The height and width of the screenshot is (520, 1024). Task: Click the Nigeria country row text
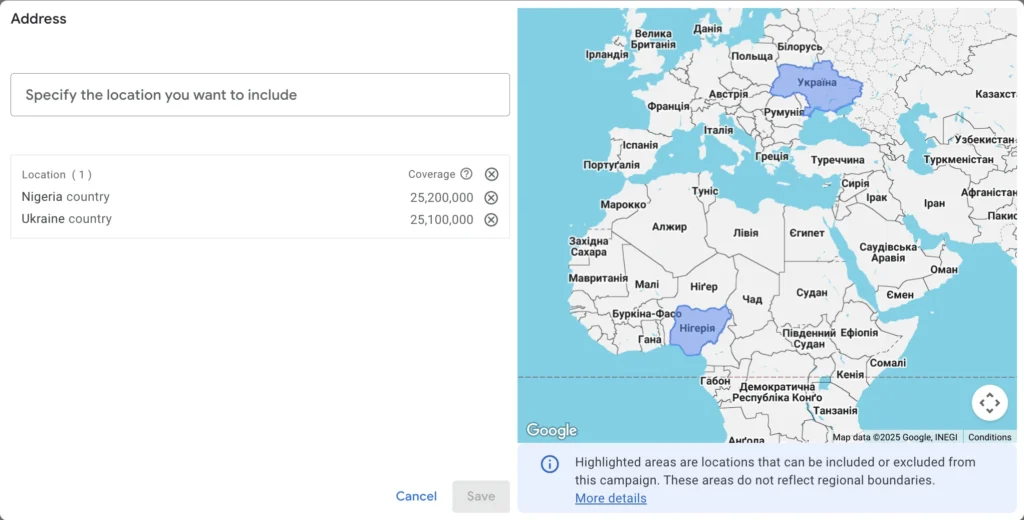[x=65, y=197]
